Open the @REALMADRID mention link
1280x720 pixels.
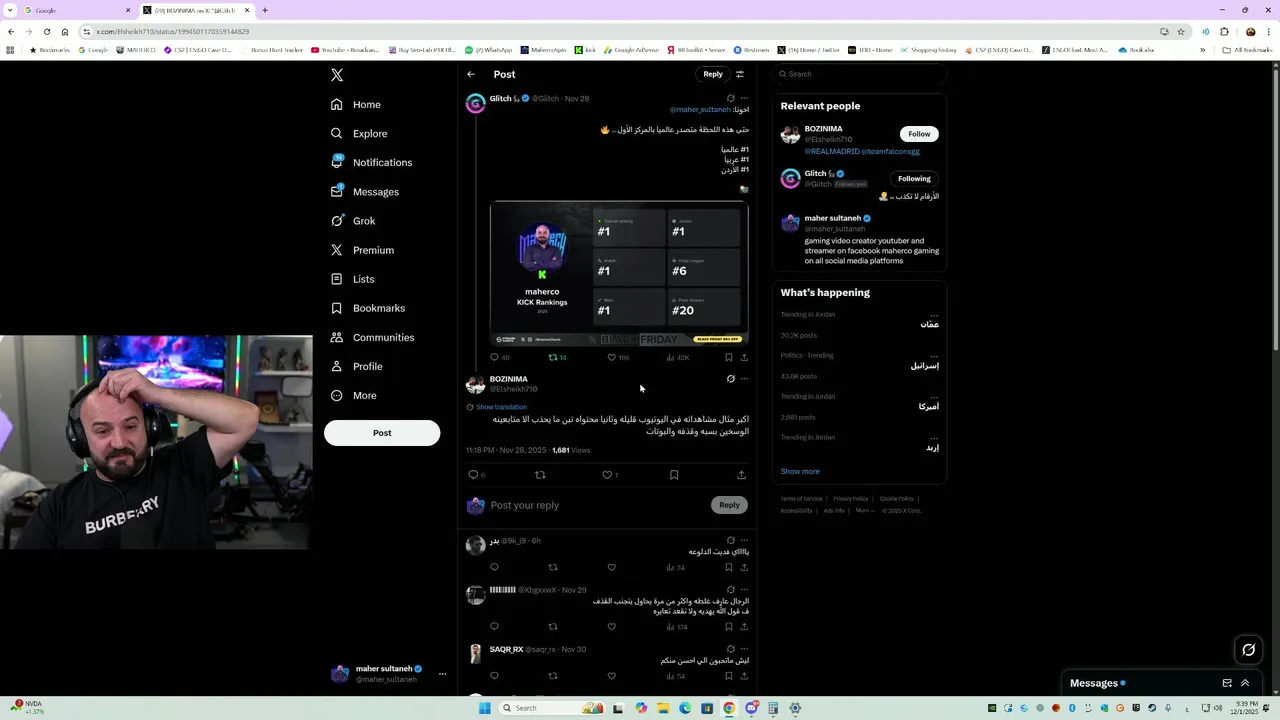click(832, 151)
